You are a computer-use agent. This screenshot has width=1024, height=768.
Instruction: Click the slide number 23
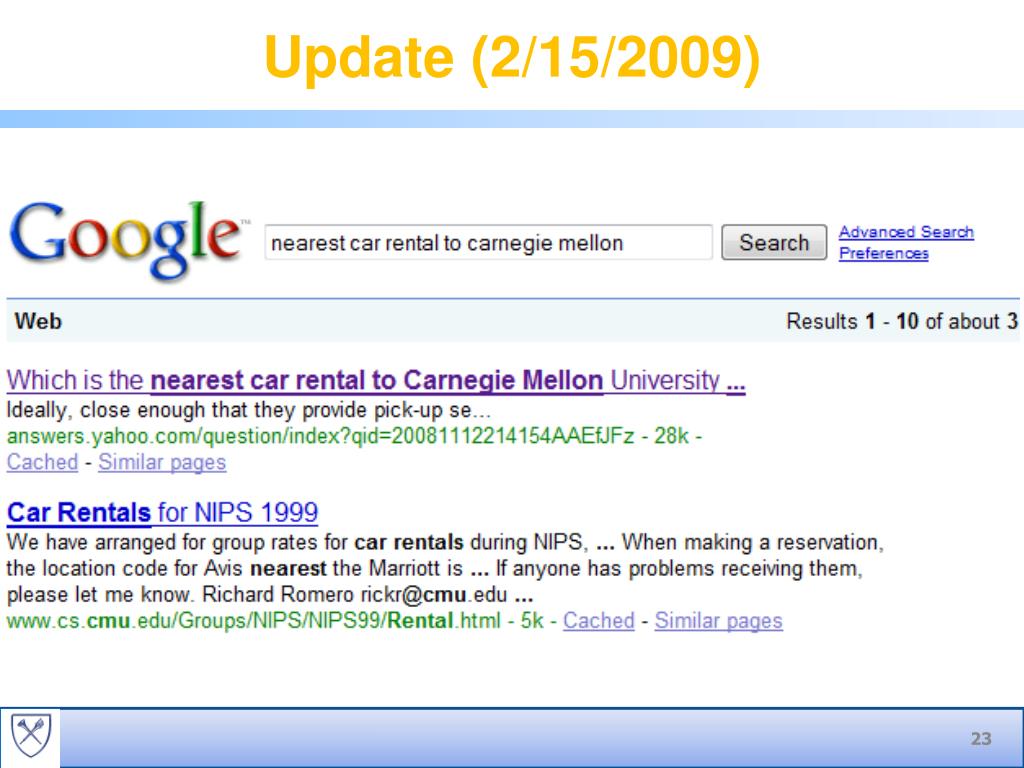coord(981,739)
